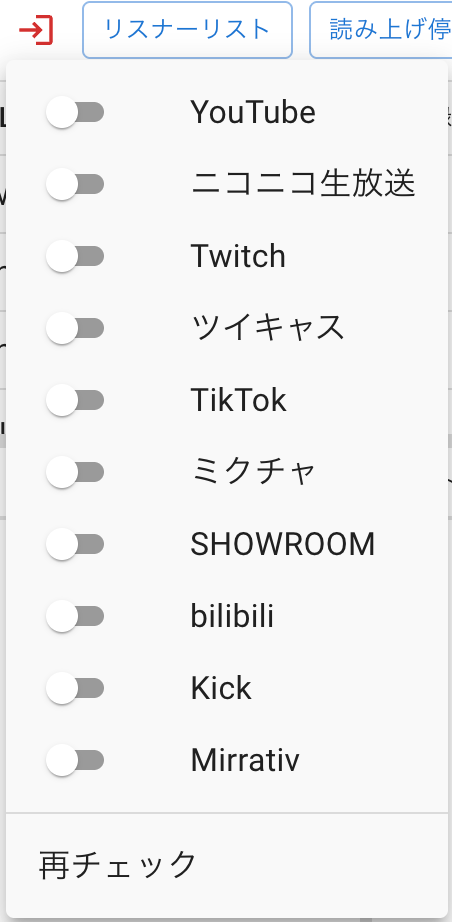452x922 pixels.
Task: Click the Twitch text label
Action: tap(238, 256)
